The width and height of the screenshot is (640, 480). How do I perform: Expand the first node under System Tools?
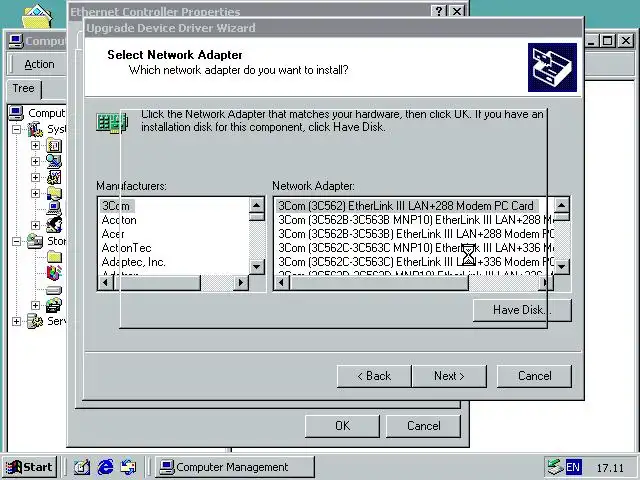pyautogui.click(x=36, y=145)
